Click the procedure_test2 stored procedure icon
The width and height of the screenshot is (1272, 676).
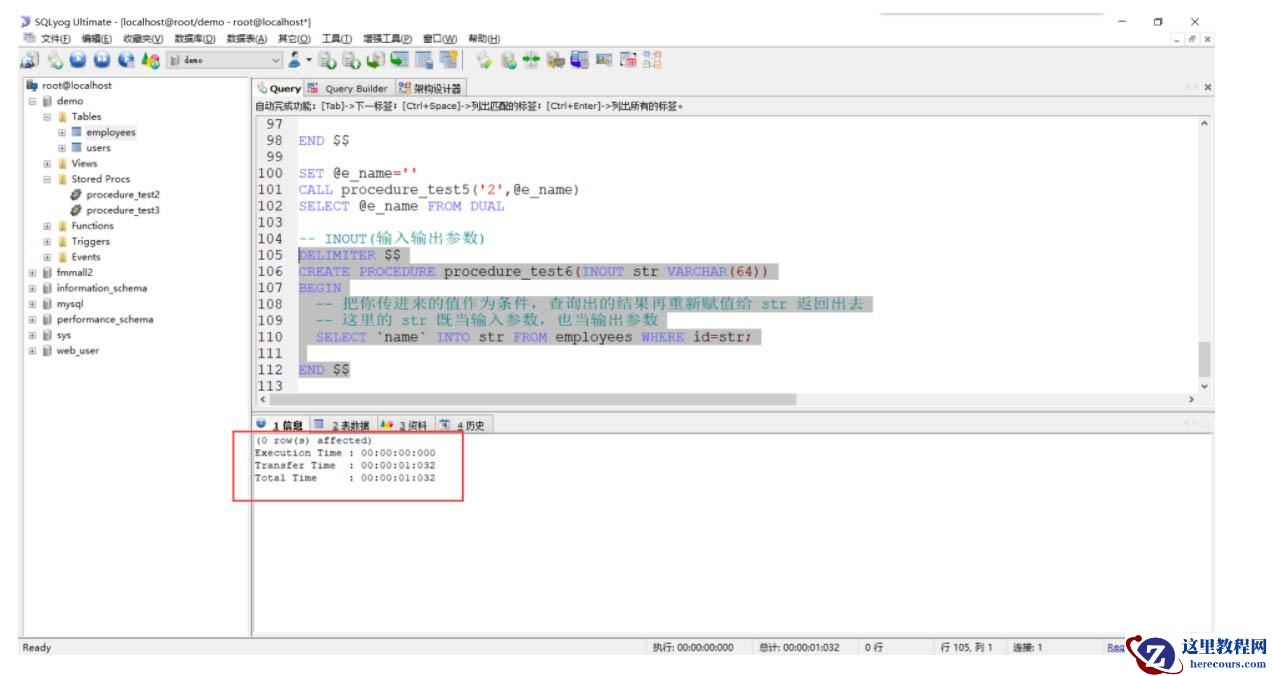[76, 195]
